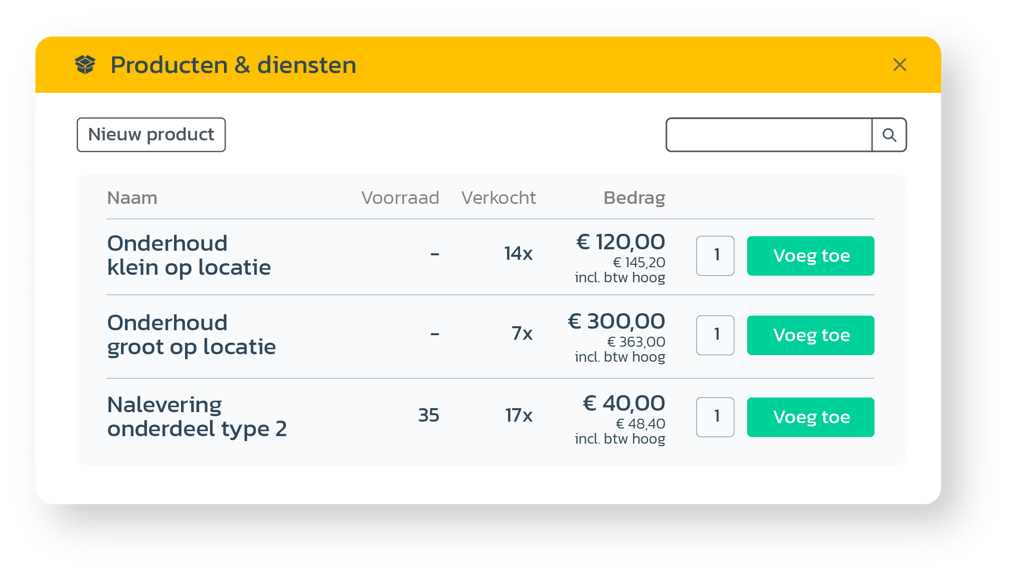This screenshot has width=1013, height=576.
Task: Click Voeg toe for Onderhoud groot op locatie
Action: pyautogui.click(x=810, y=335)
